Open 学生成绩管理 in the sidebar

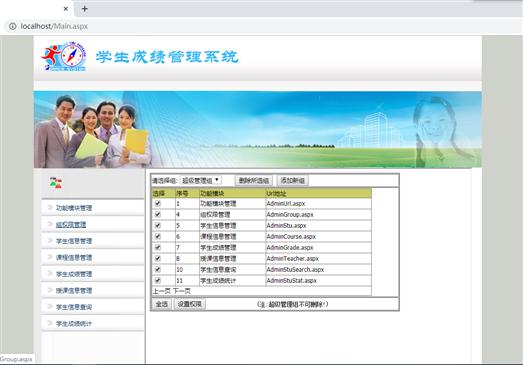[74, 274]
